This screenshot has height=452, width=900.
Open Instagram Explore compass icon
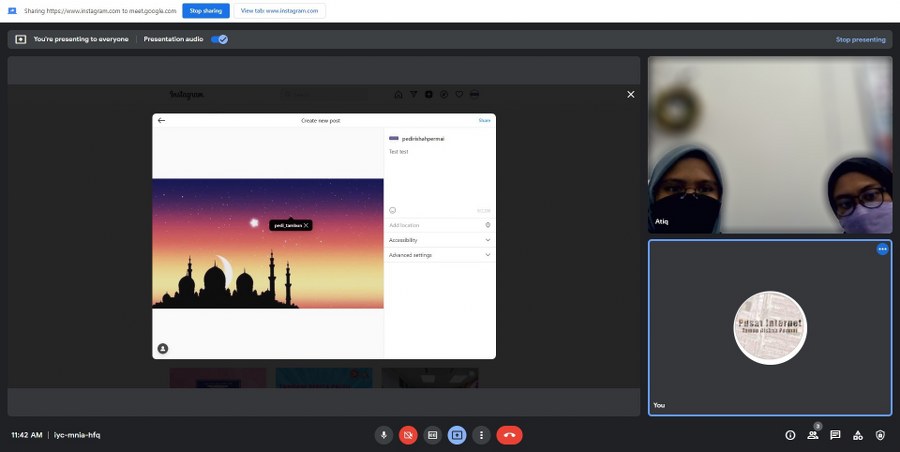(x=444, y=95)
